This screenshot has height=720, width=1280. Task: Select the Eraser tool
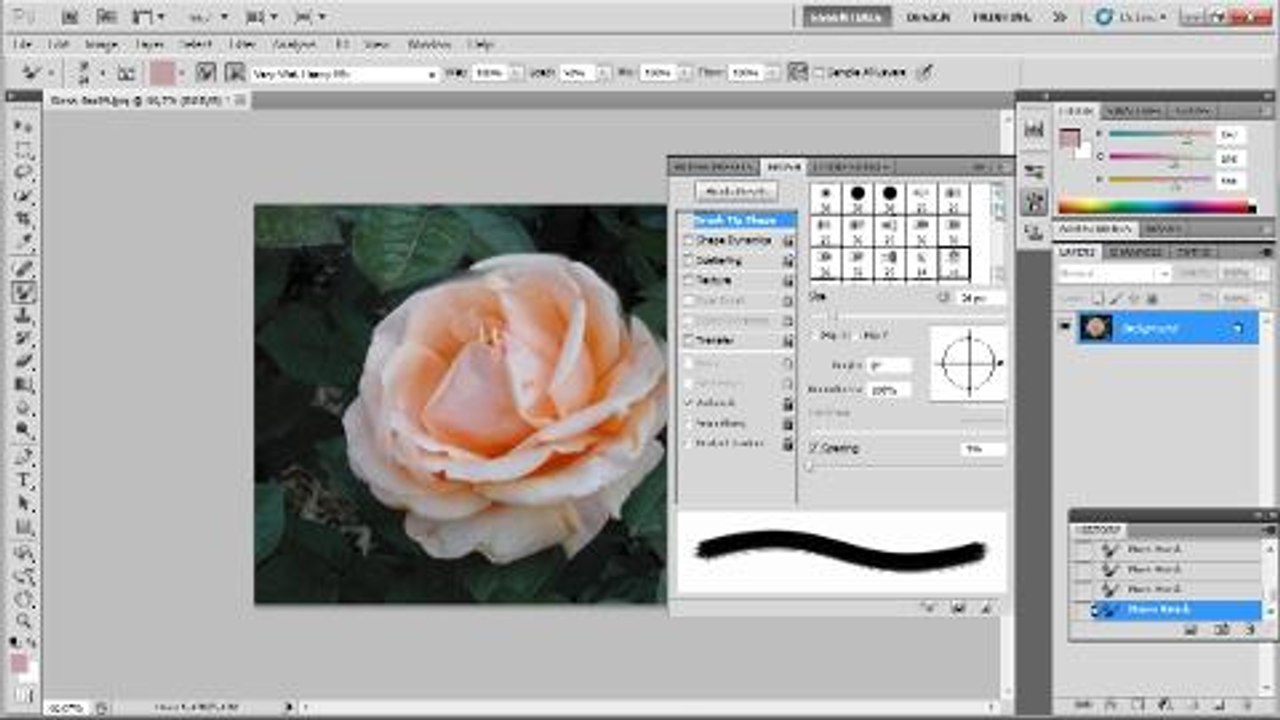point(24,361)
